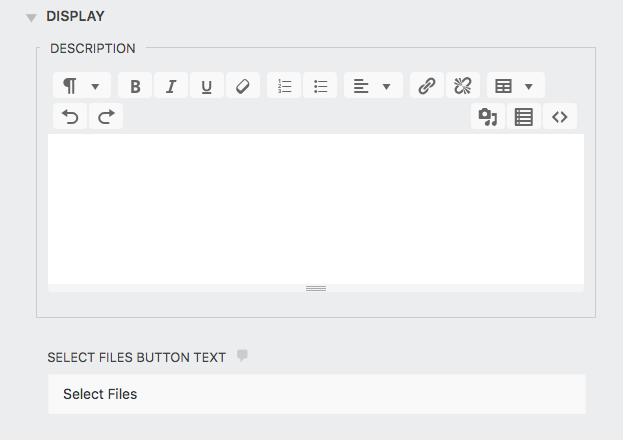Image resolution: width=623 pixels, height=440 pixels.
Task: Open the text alignment dropdown
Action: (373, 85)
